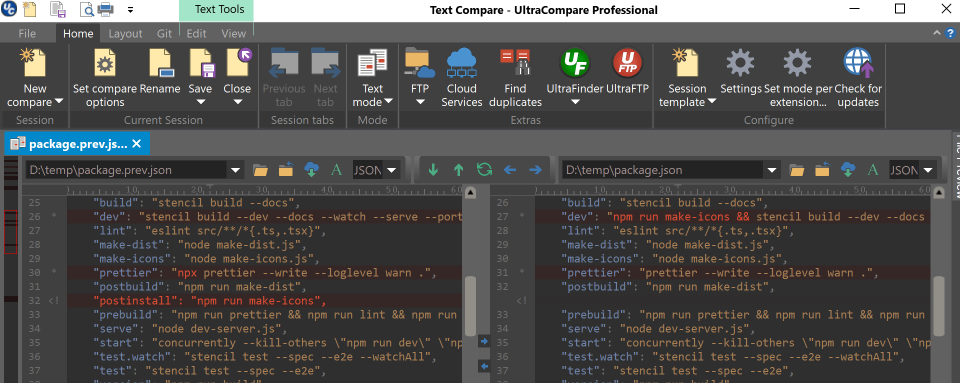Click the blue merge left arrow in toolbar
The image size is (960, 383).
point(510,170)
